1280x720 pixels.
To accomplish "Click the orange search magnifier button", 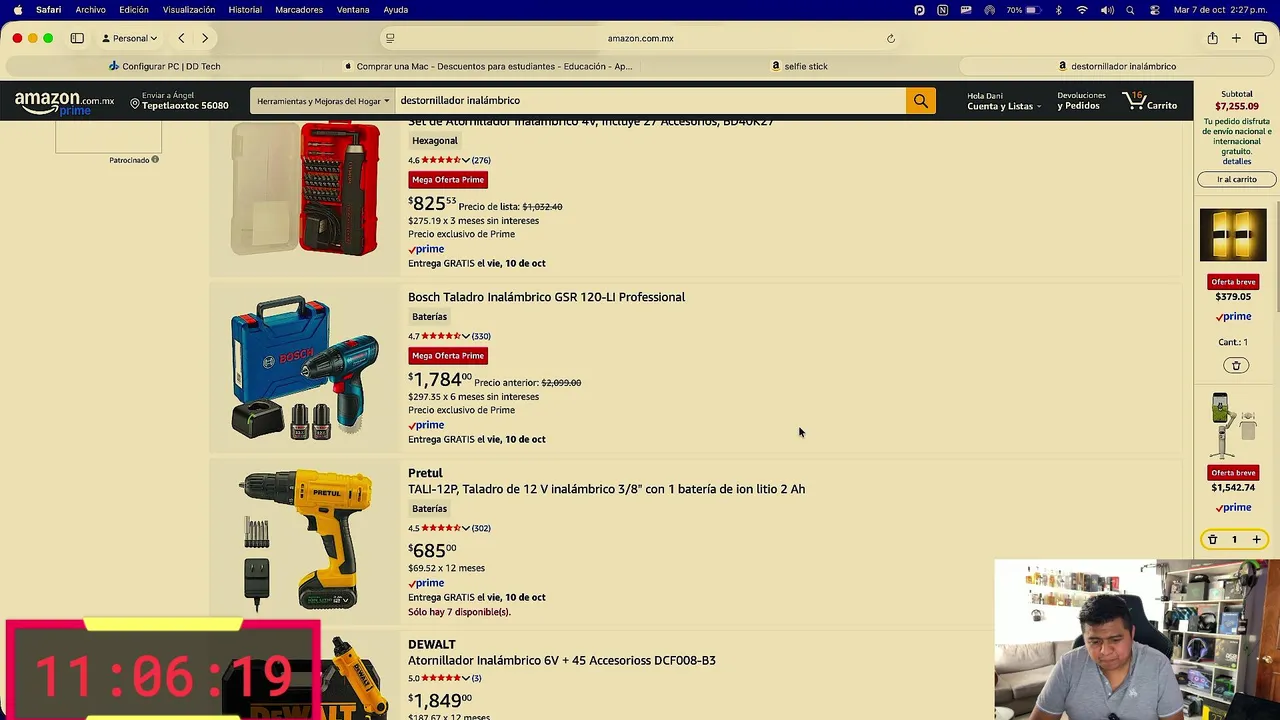I will coord(920,100).
